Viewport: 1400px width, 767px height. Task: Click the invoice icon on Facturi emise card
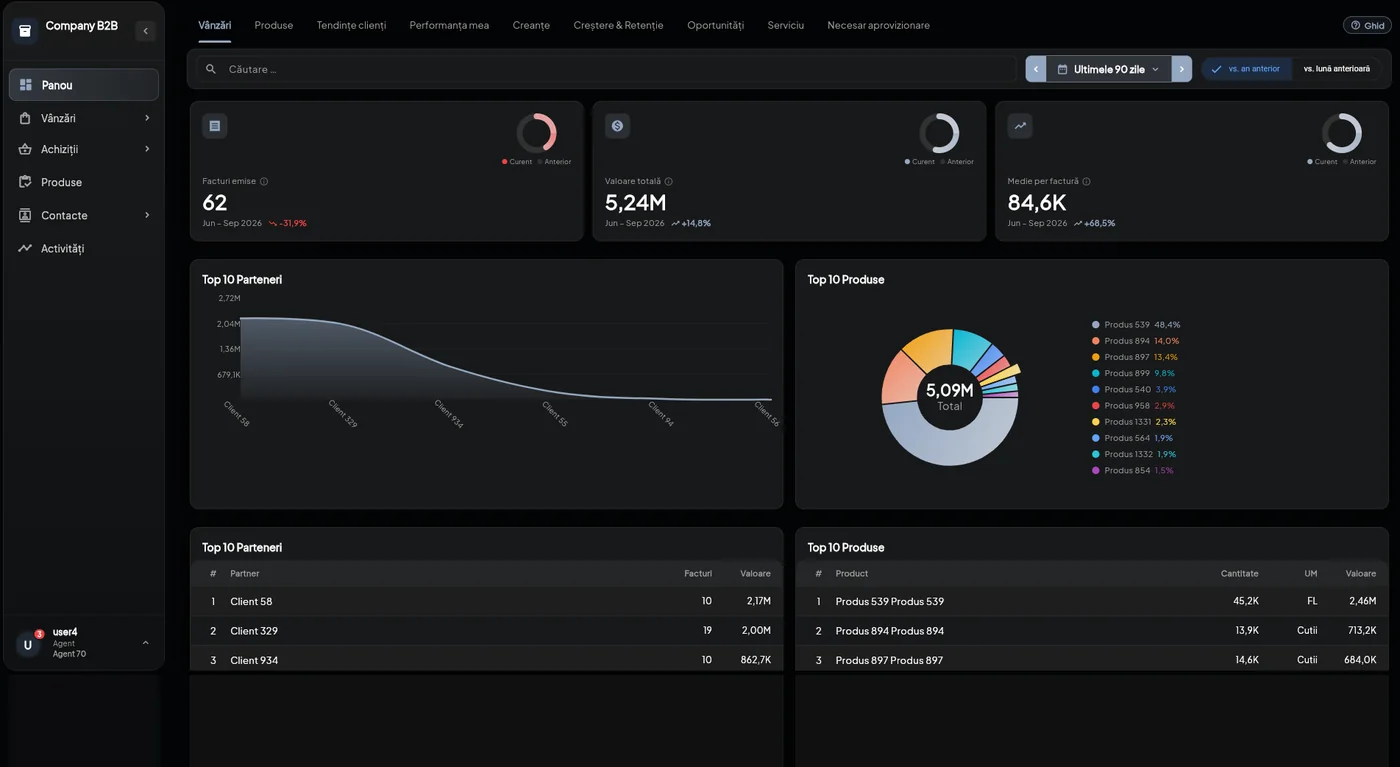tap(214, 126)
